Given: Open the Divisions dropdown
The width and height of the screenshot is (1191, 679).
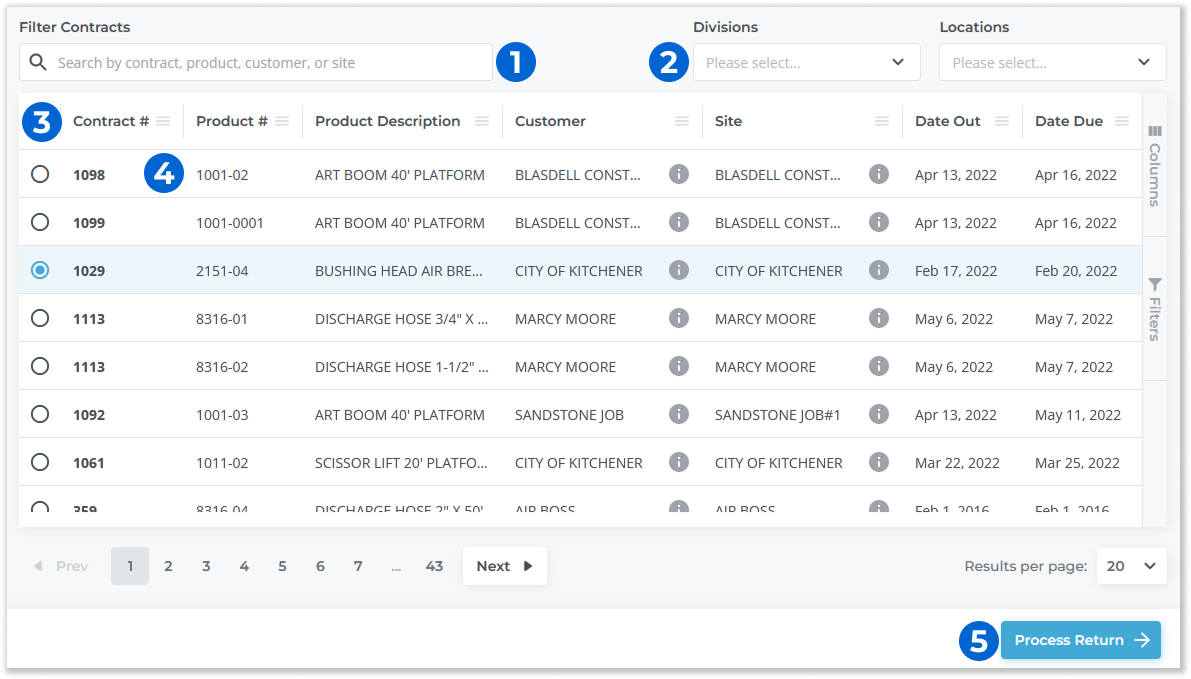Looking at the screenshot, I should [807, 62].
